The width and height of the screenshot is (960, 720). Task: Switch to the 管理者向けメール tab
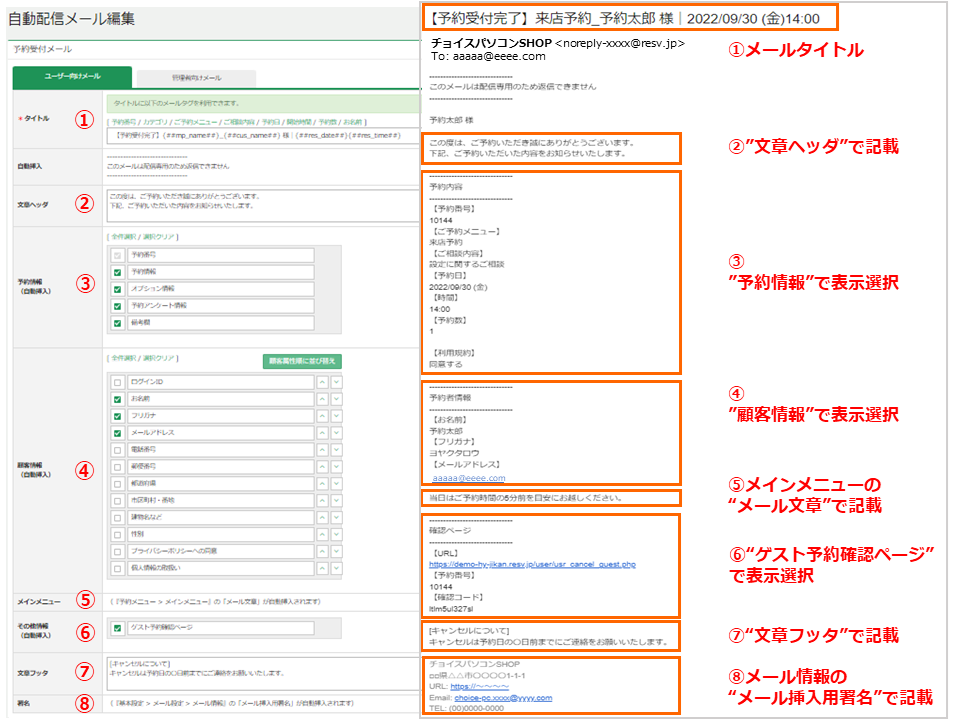point(197,78)
